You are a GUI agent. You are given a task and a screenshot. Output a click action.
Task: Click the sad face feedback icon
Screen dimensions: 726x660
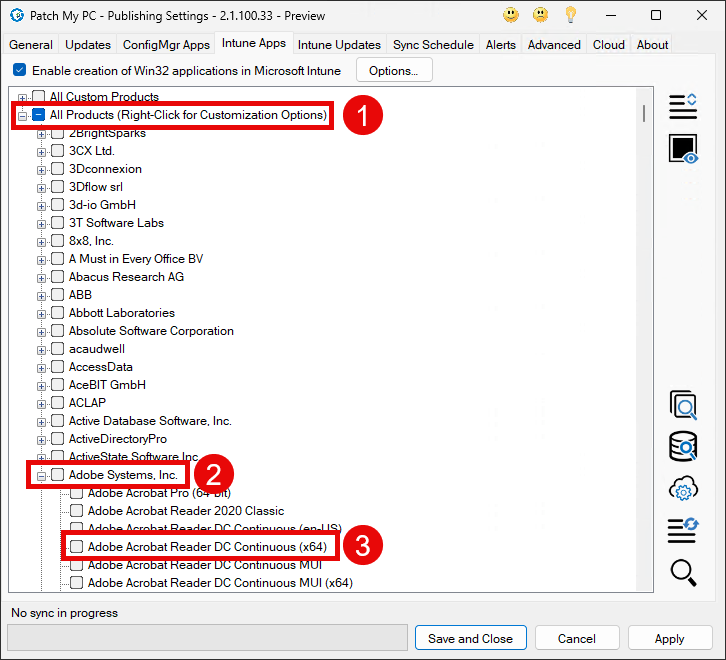(x=541, y=15)
